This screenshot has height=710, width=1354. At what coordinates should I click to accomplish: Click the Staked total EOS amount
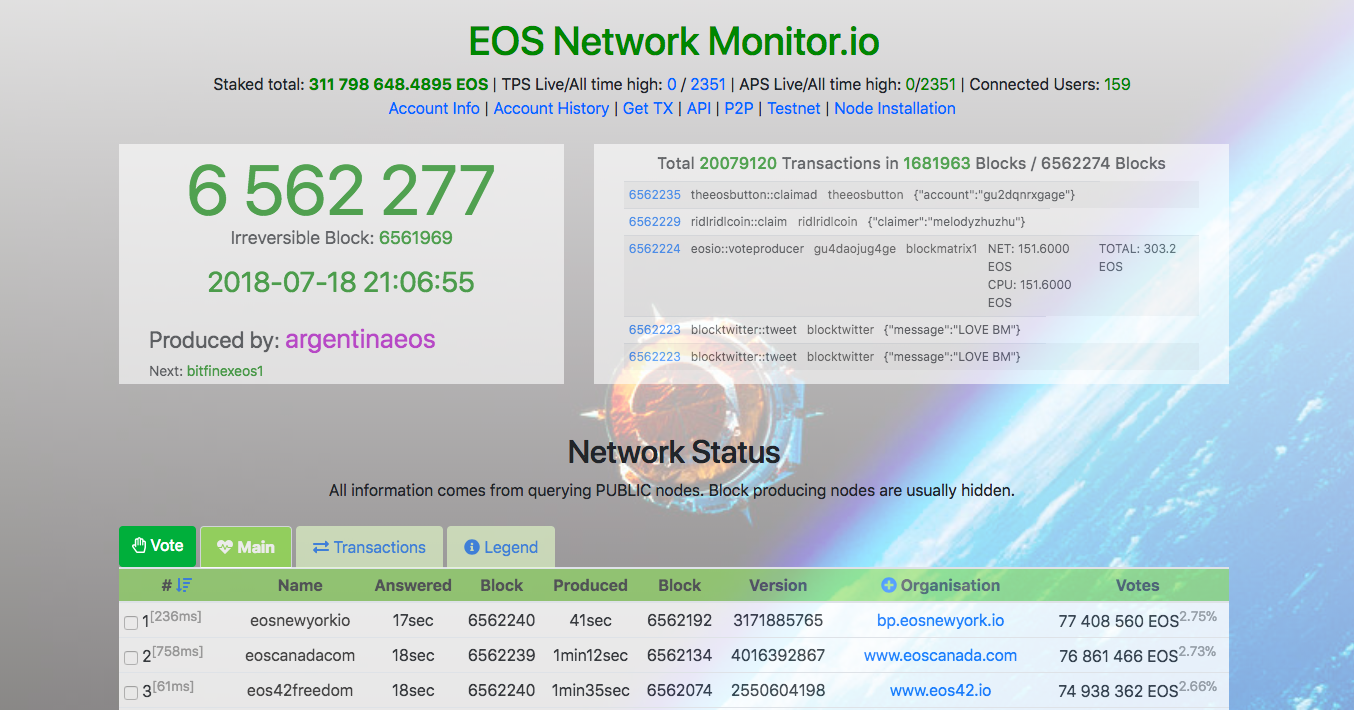[398, 84]
